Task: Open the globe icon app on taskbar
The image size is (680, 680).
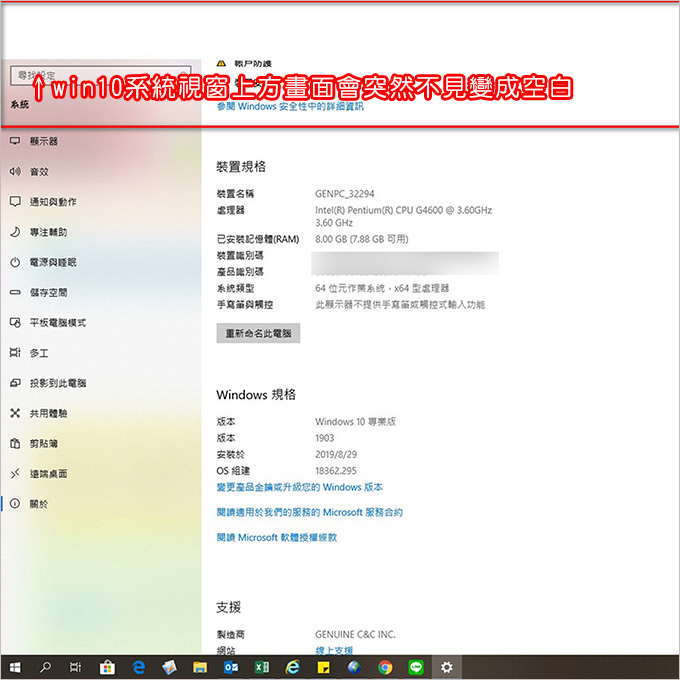Action: click(354, 667)
